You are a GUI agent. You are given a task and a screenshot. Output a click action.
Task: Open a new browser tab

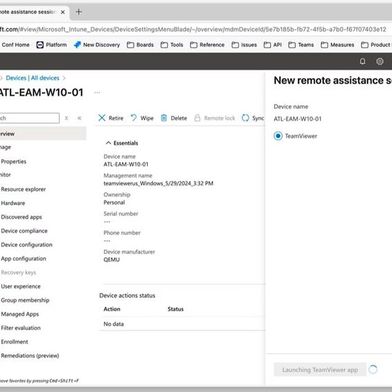[x=79, y=12]
